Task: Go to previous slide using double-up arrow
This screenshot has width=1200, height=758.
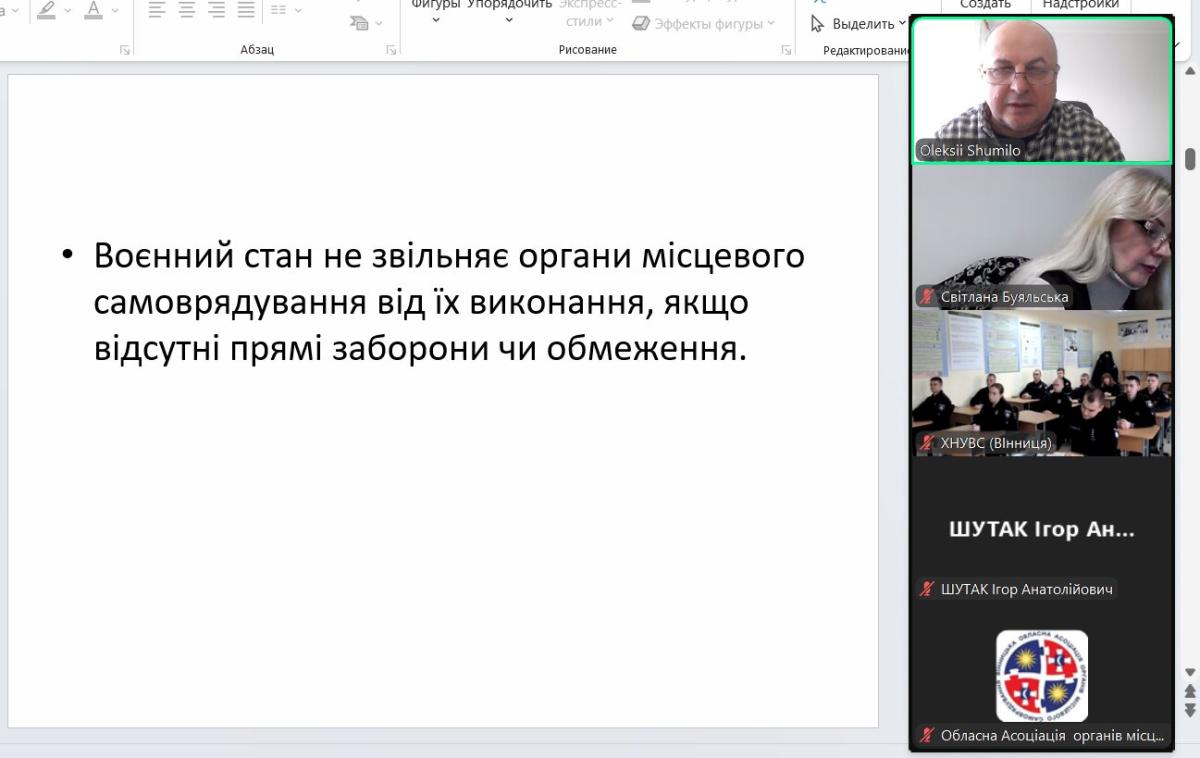Action: [1190, 691]
